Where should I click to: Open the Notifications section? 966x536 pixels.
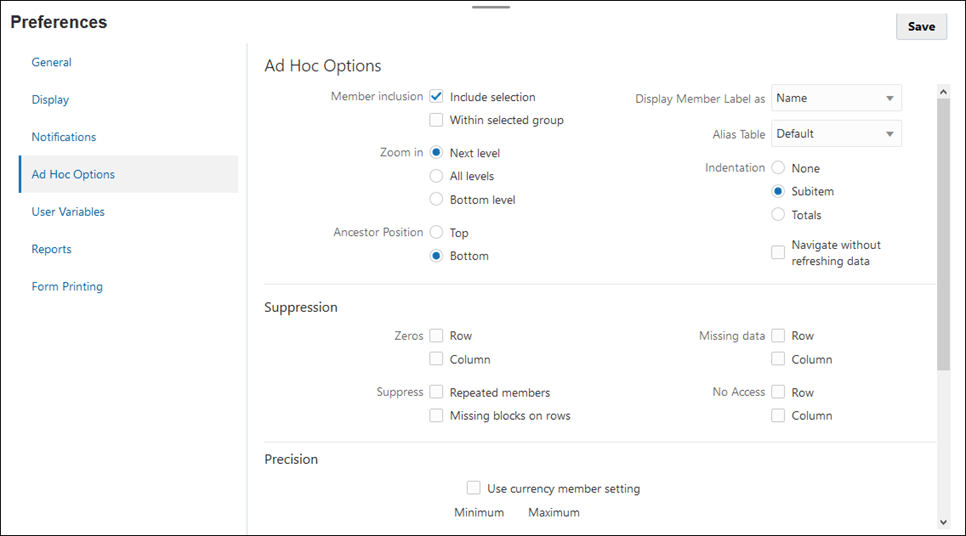64,137
